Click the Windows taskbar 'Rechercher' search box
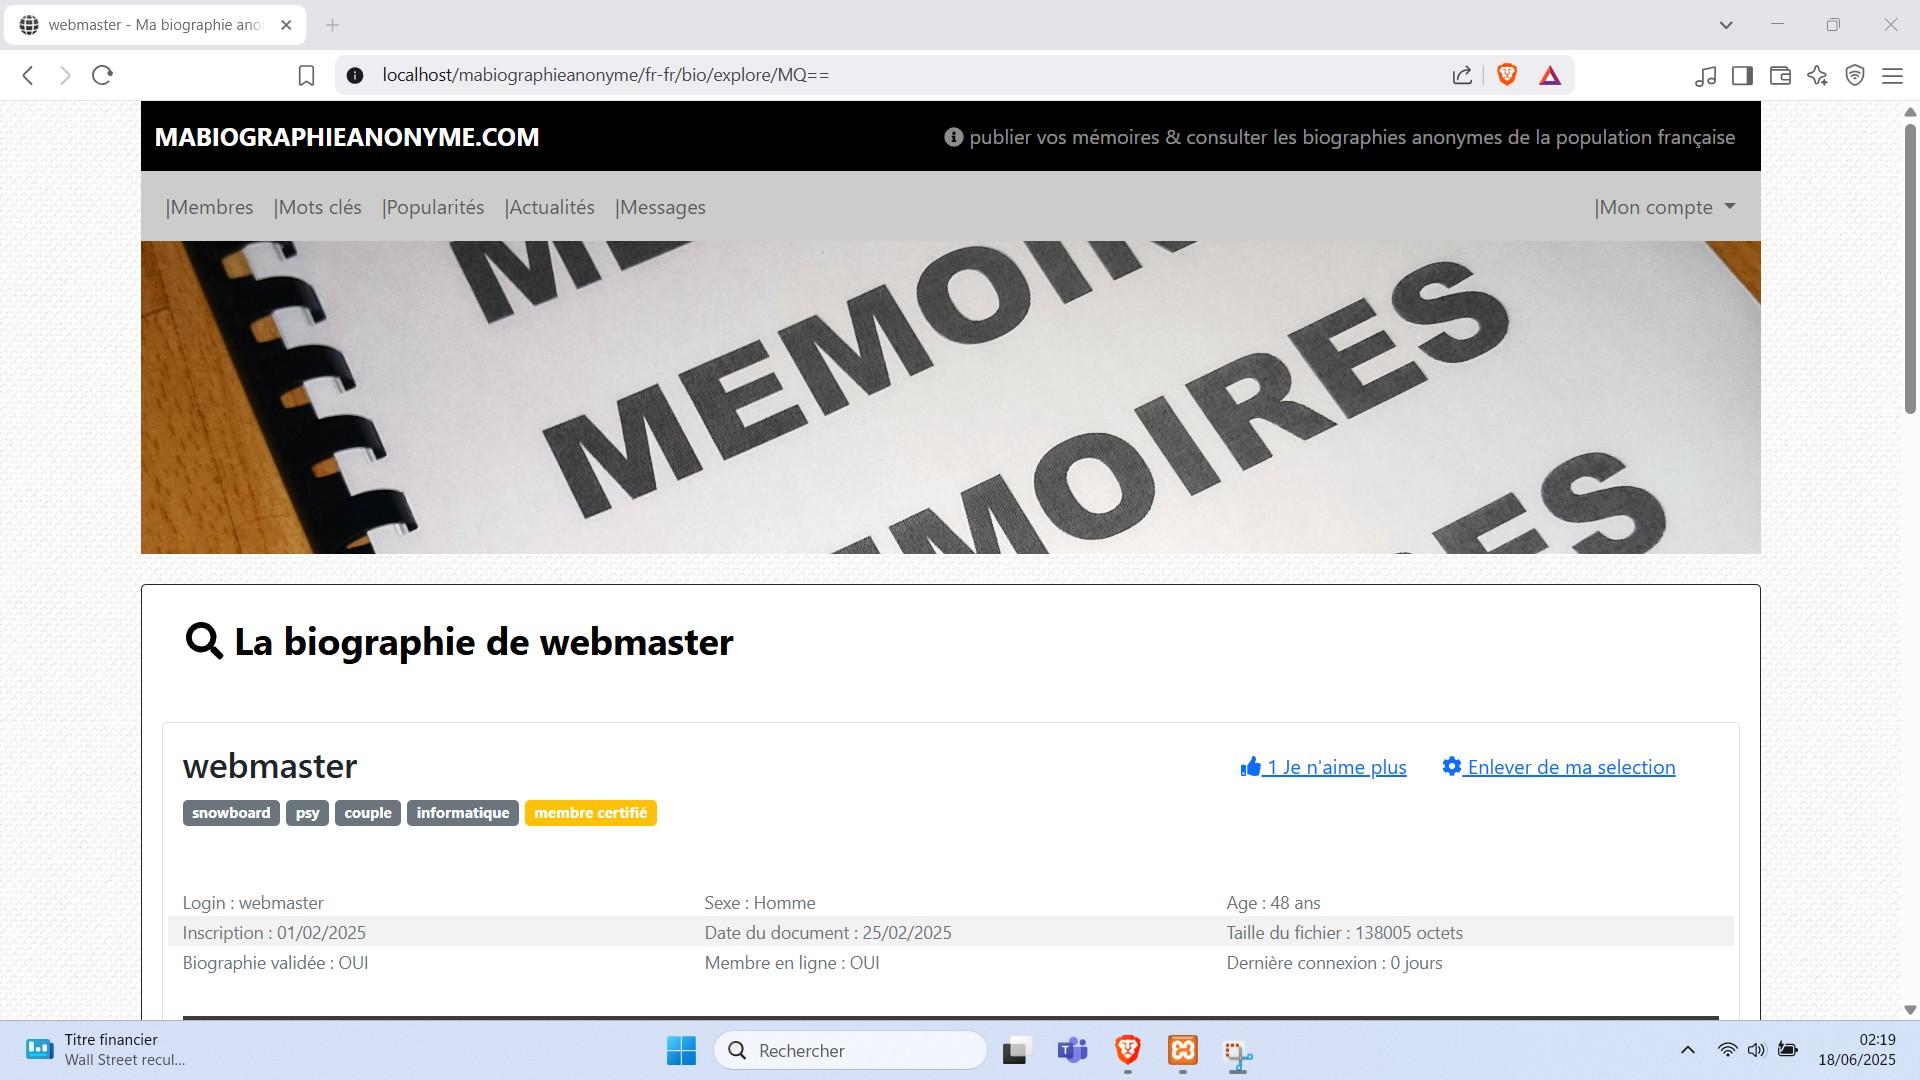Viewport: 1920px width, 1080px height. point(850,1050)
